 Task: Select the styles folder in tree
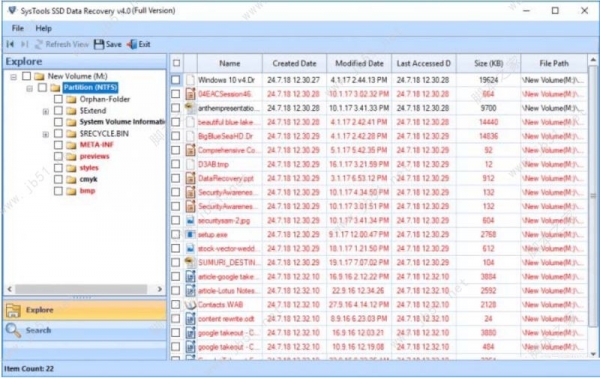coord(89,168)
